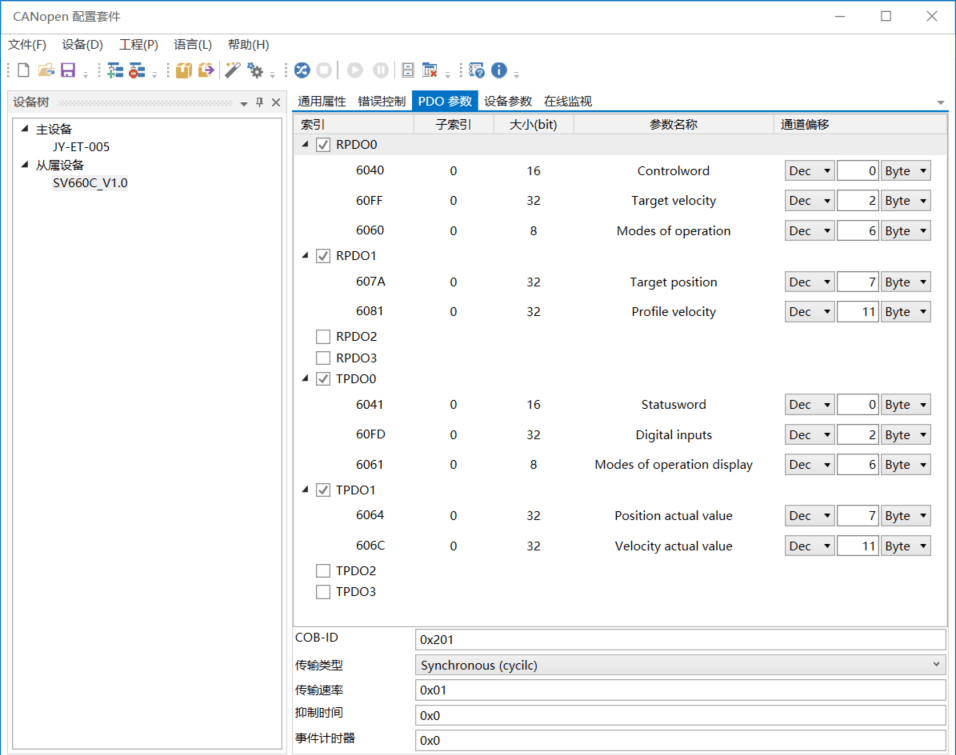Click the 大小(bit) column header
956x755 pixels.
[x=533, y=124]
